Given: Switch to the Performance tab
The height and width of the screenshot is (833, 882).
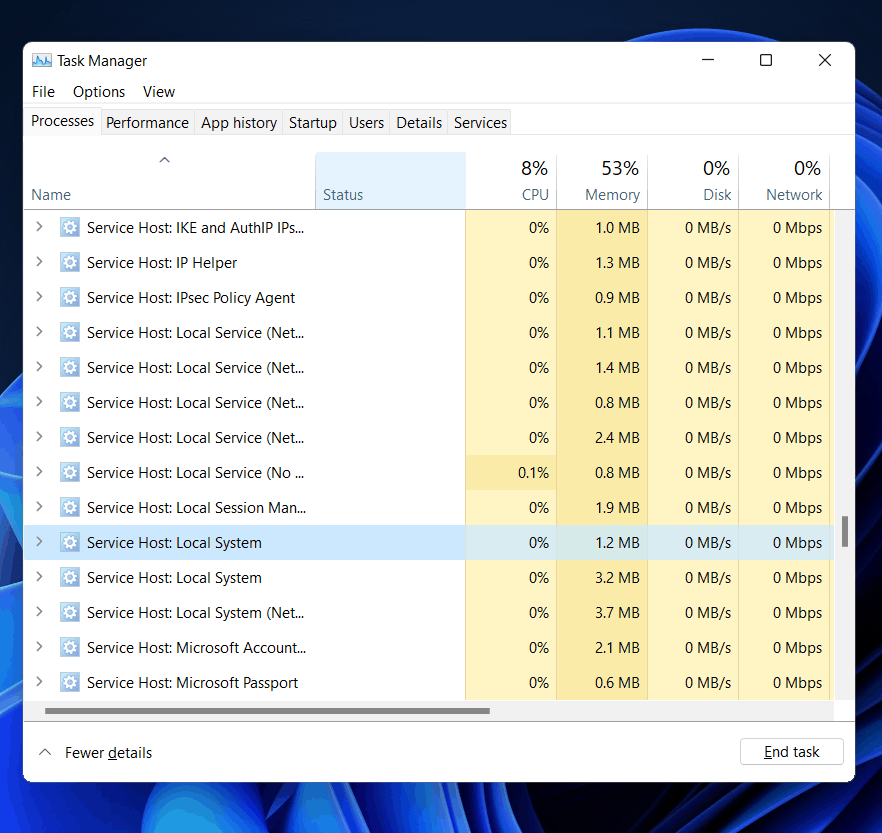Looking at the screenshot, I should pos(147,123).
